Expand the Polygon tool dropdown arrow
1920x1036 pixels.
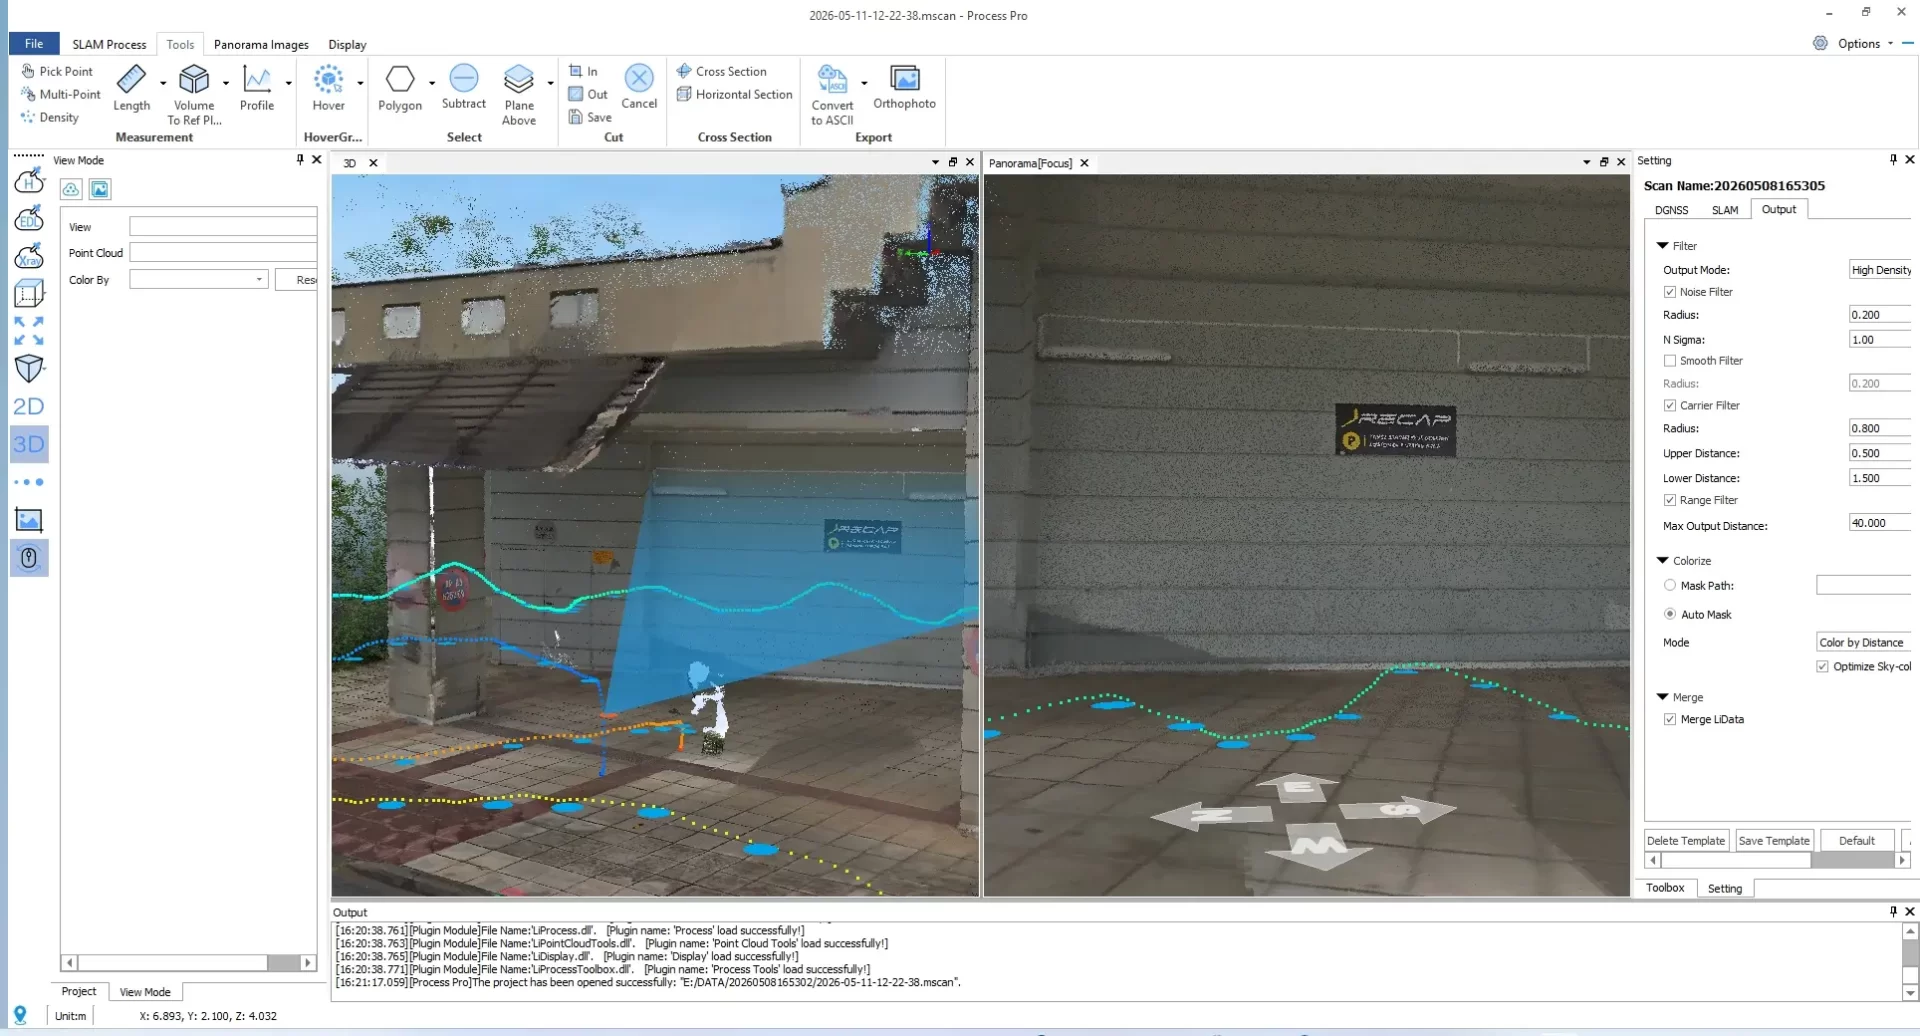point(432,83)
